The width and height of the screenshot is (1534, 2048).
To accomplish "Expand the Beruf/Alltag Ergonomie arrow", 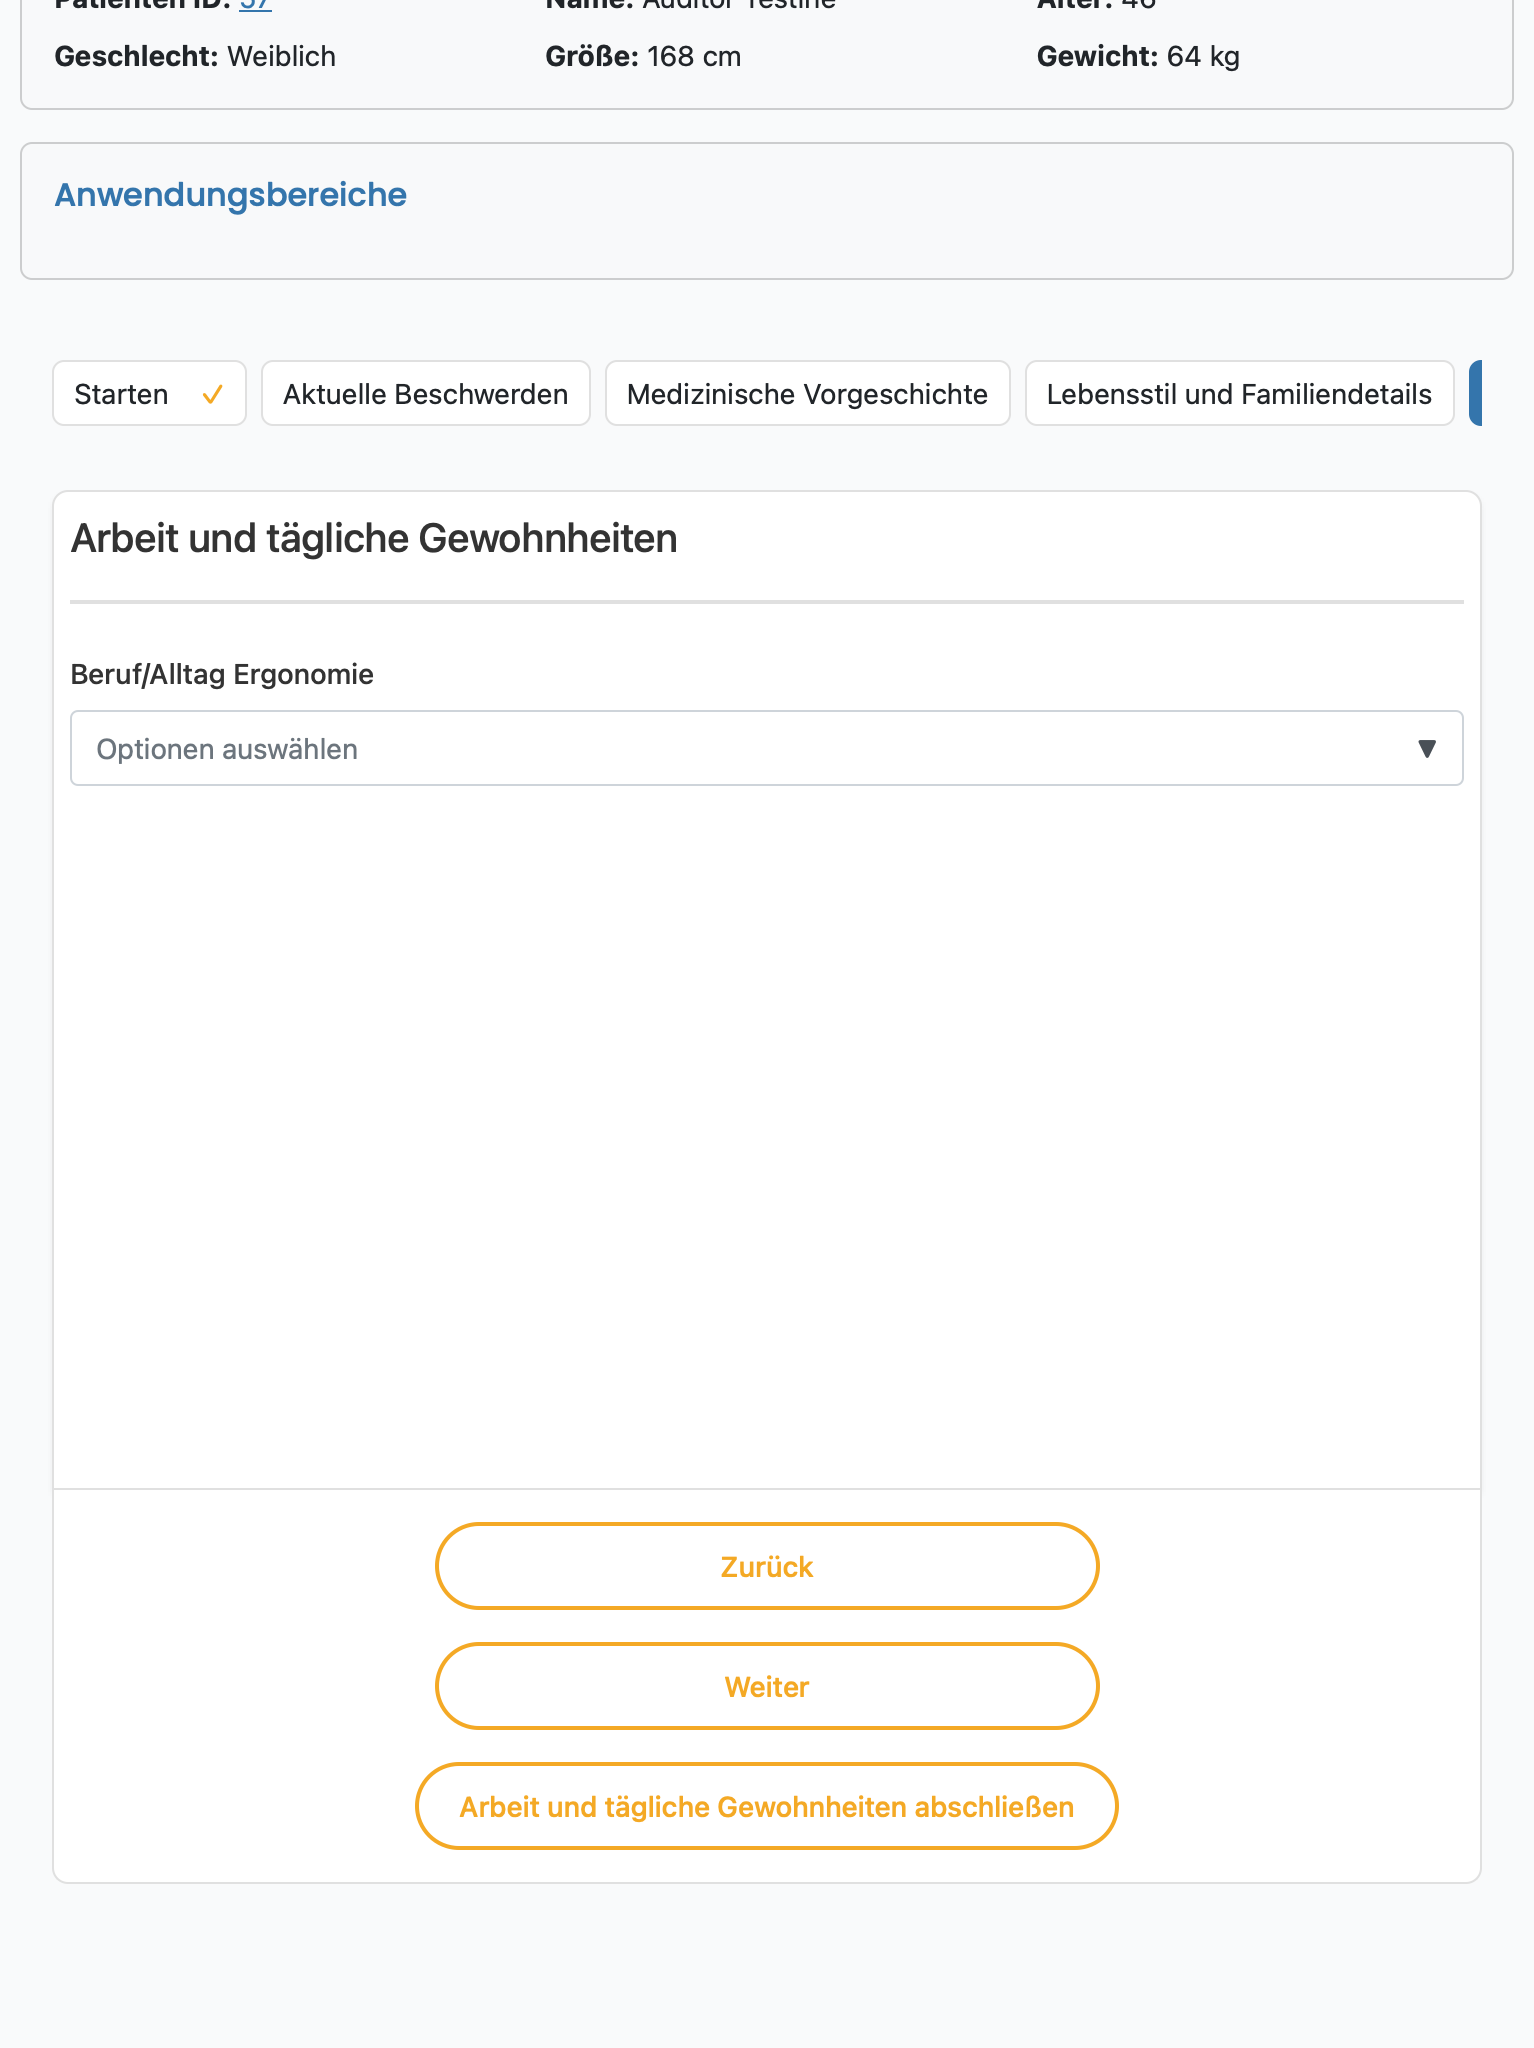I will (1427, 748).
